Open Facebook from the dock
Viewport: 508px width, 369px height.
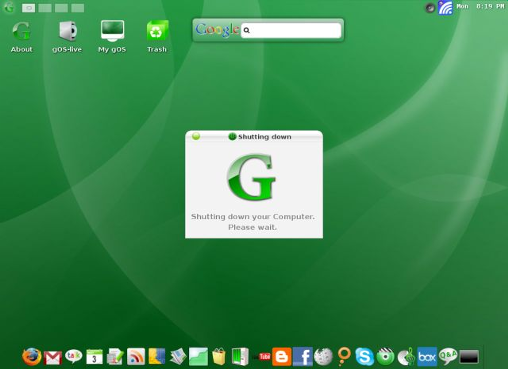click(x=303, y=357)
